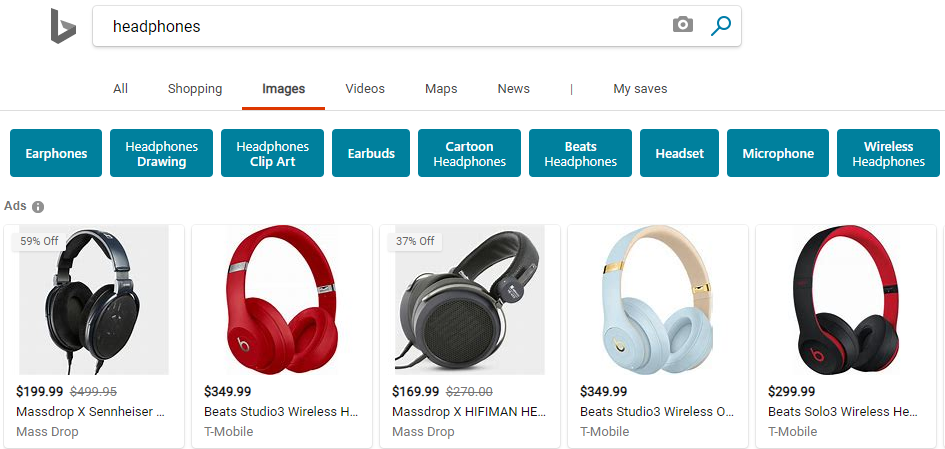Click the Bing logo icon
The width and height of the screenshot is (945, 449).
point(63,26)
